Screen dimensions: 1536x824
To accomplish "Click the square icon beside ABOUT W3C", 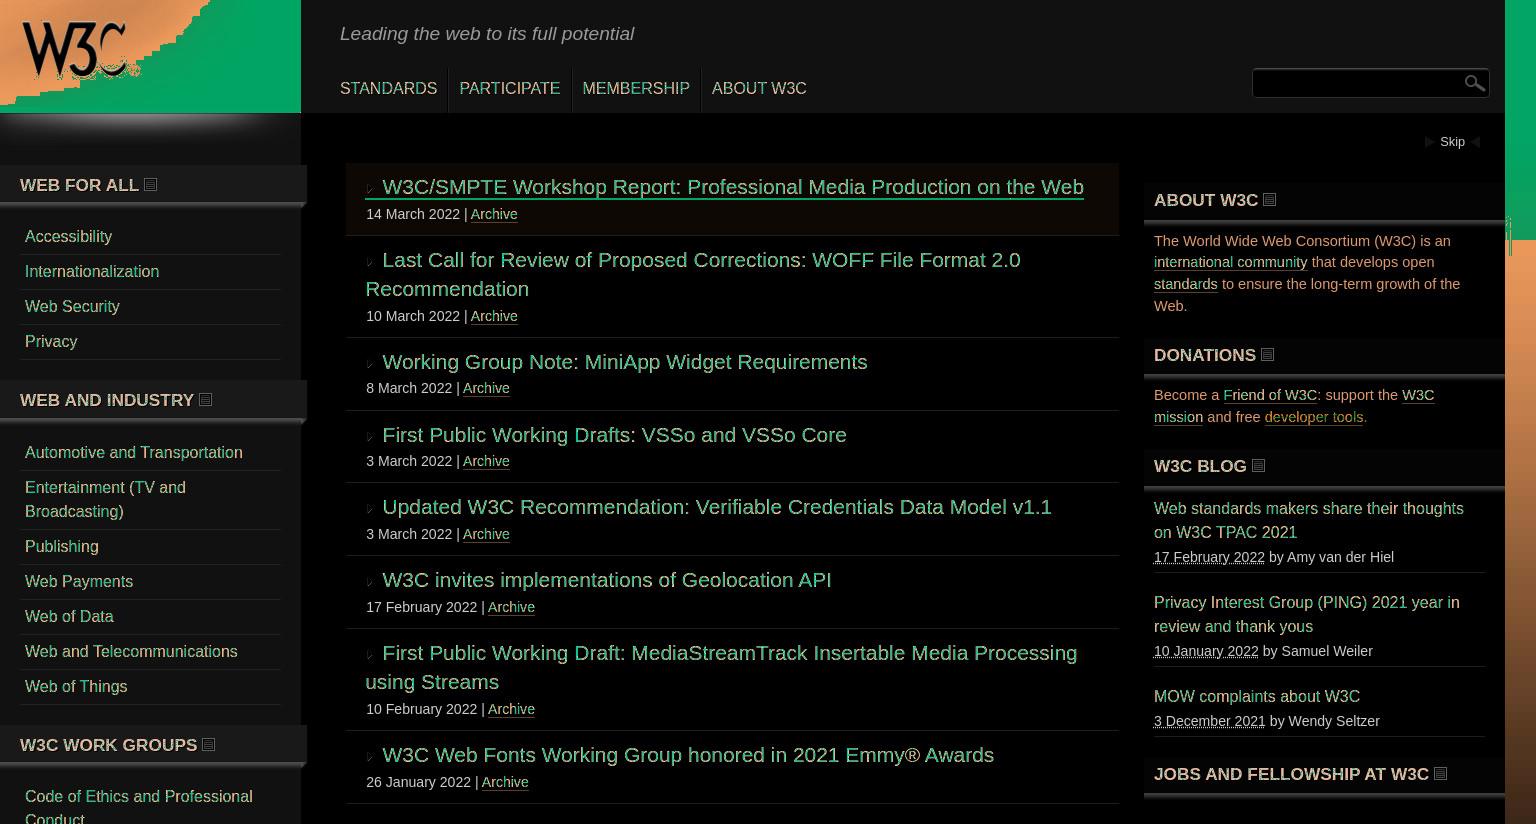I will 1269,199.
